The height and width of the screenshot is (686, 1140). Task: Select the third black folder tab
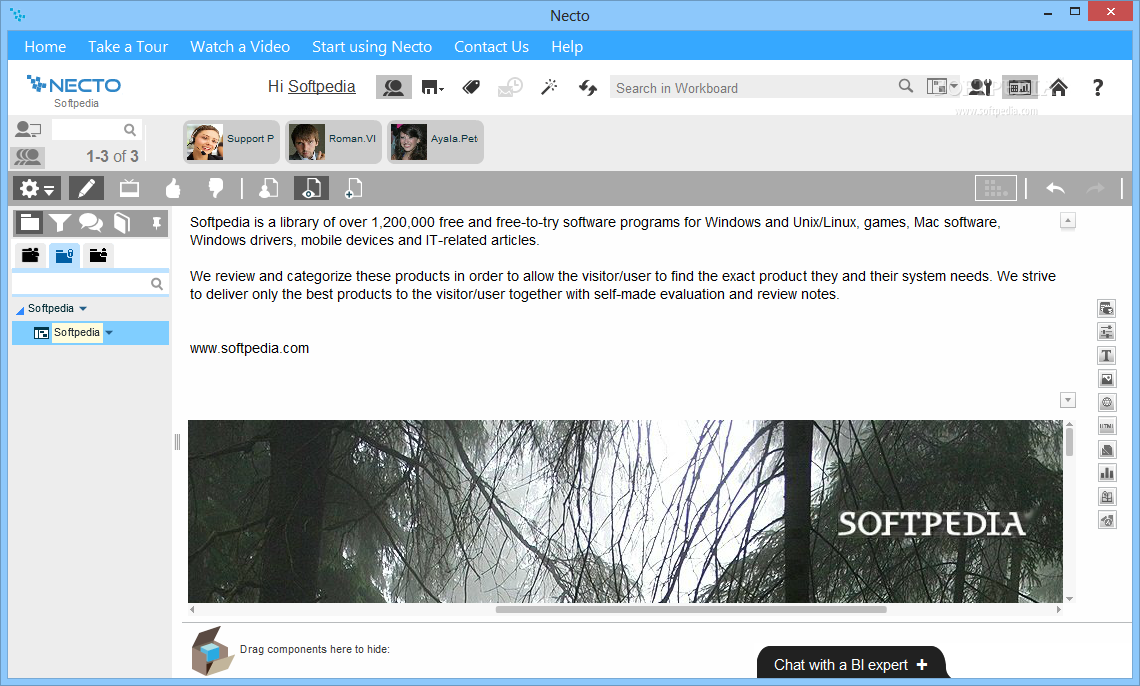pyautogui.click(x=98, y=255)
